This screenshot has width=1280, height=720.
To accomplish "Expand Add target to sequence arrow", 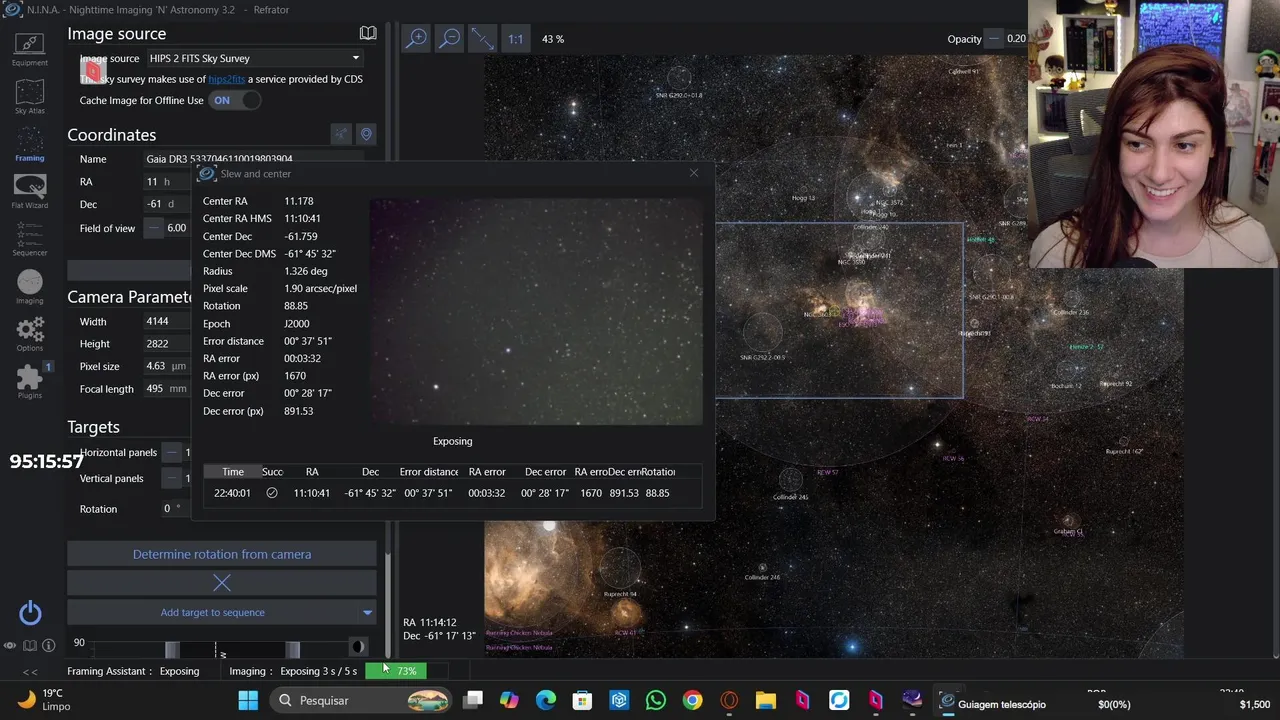I will [367, 612].
